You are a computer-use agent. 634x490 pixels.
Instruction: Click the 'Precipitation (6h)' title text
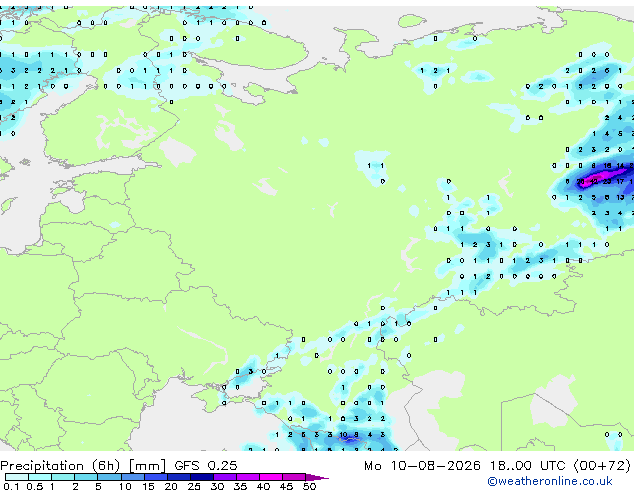click(60, 466)
